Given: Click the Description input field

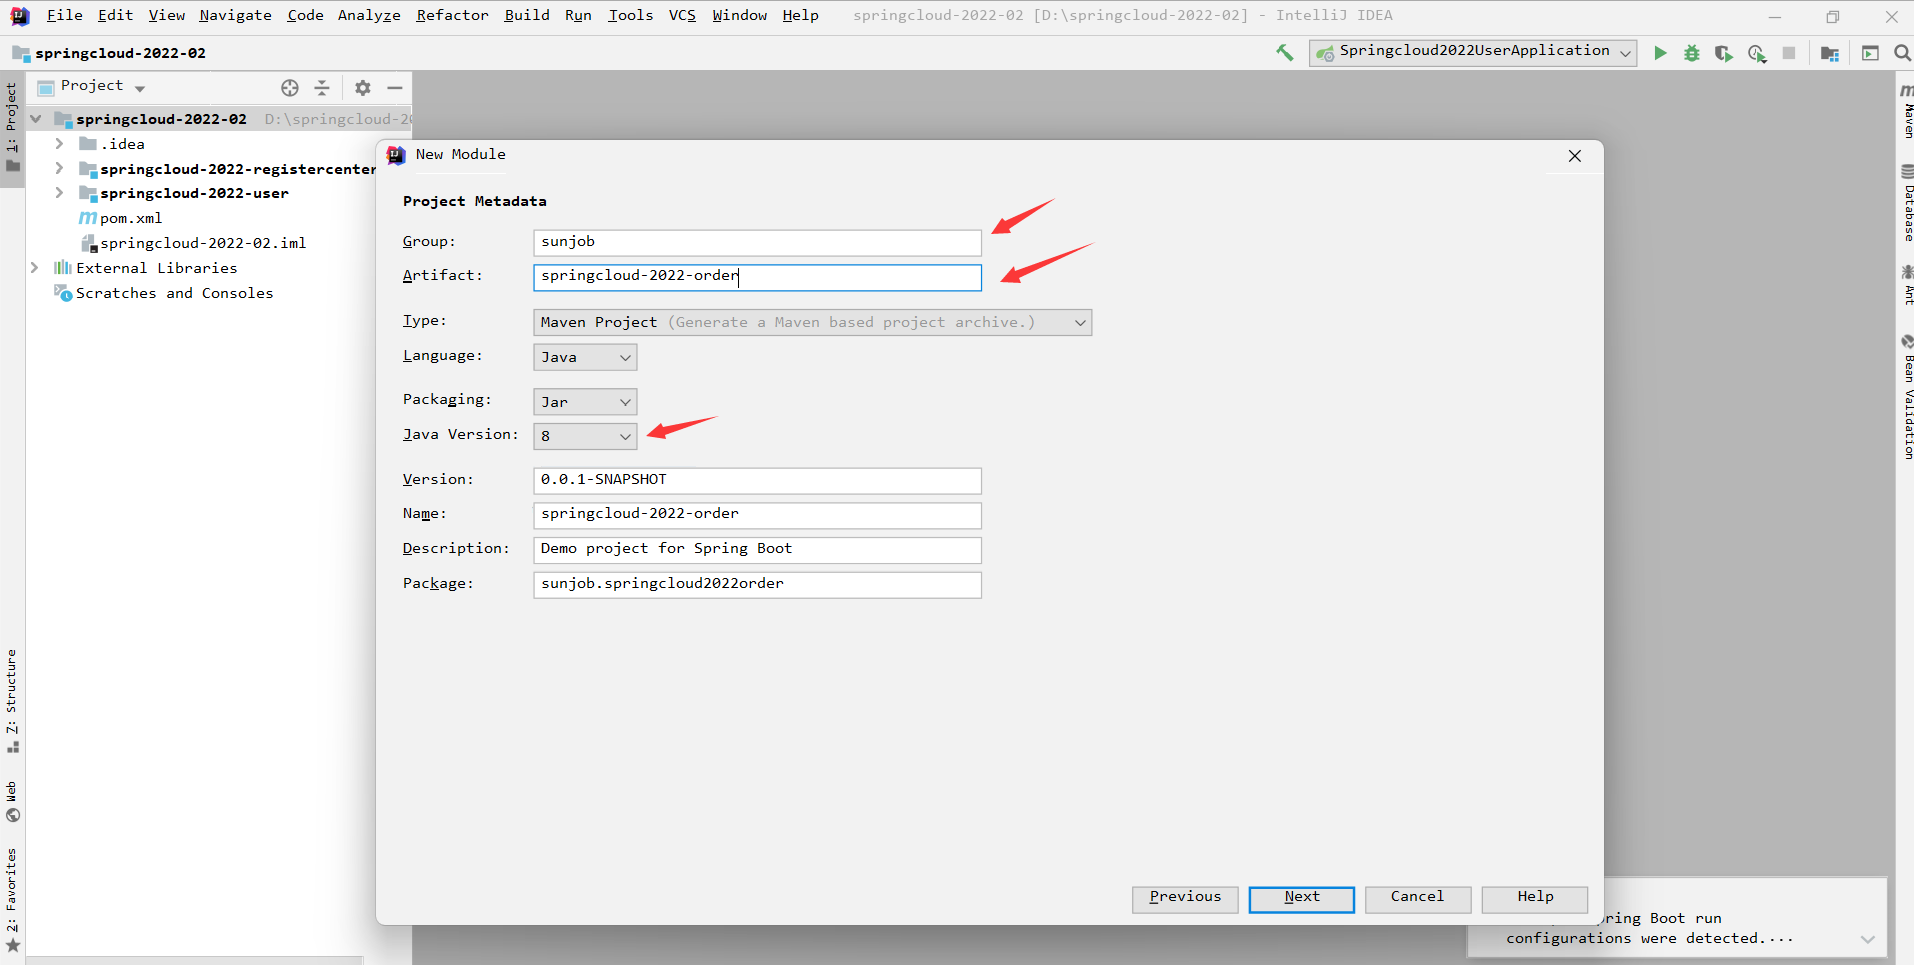Looking at the screenshot, I should pos(757,550).
